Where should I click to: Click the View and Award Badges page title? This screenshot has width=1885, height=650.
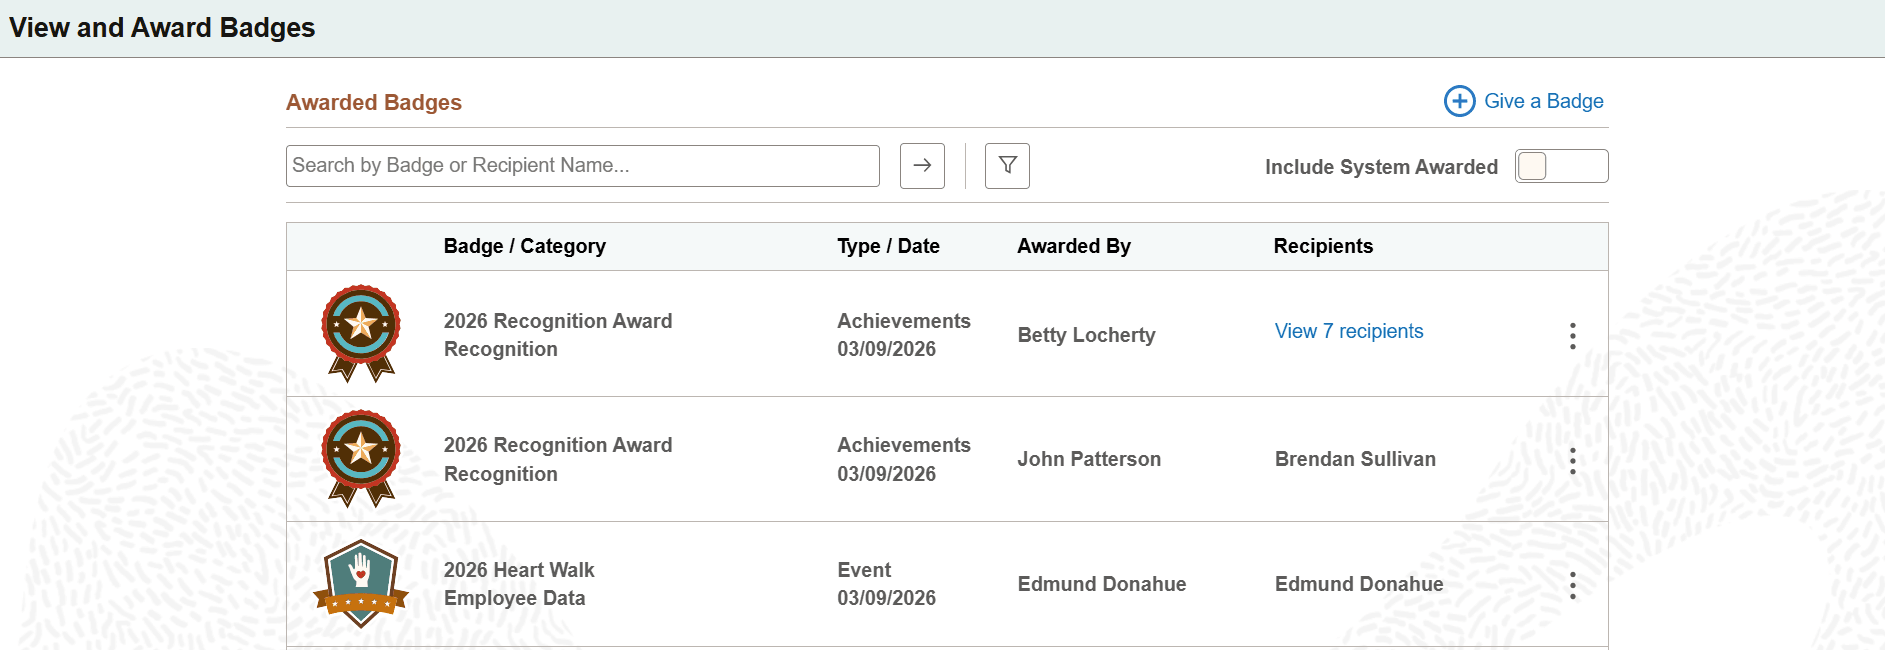tap(162, 28)
